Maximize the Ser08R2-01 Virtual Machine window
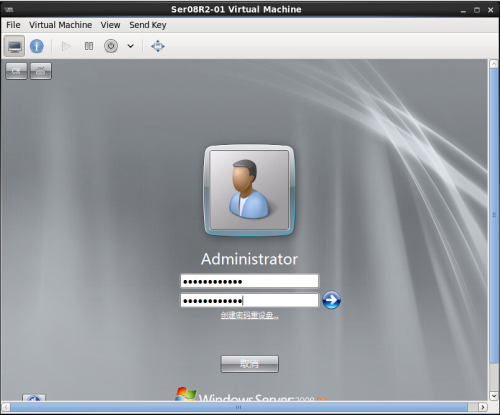 click(x=477, y=10)
